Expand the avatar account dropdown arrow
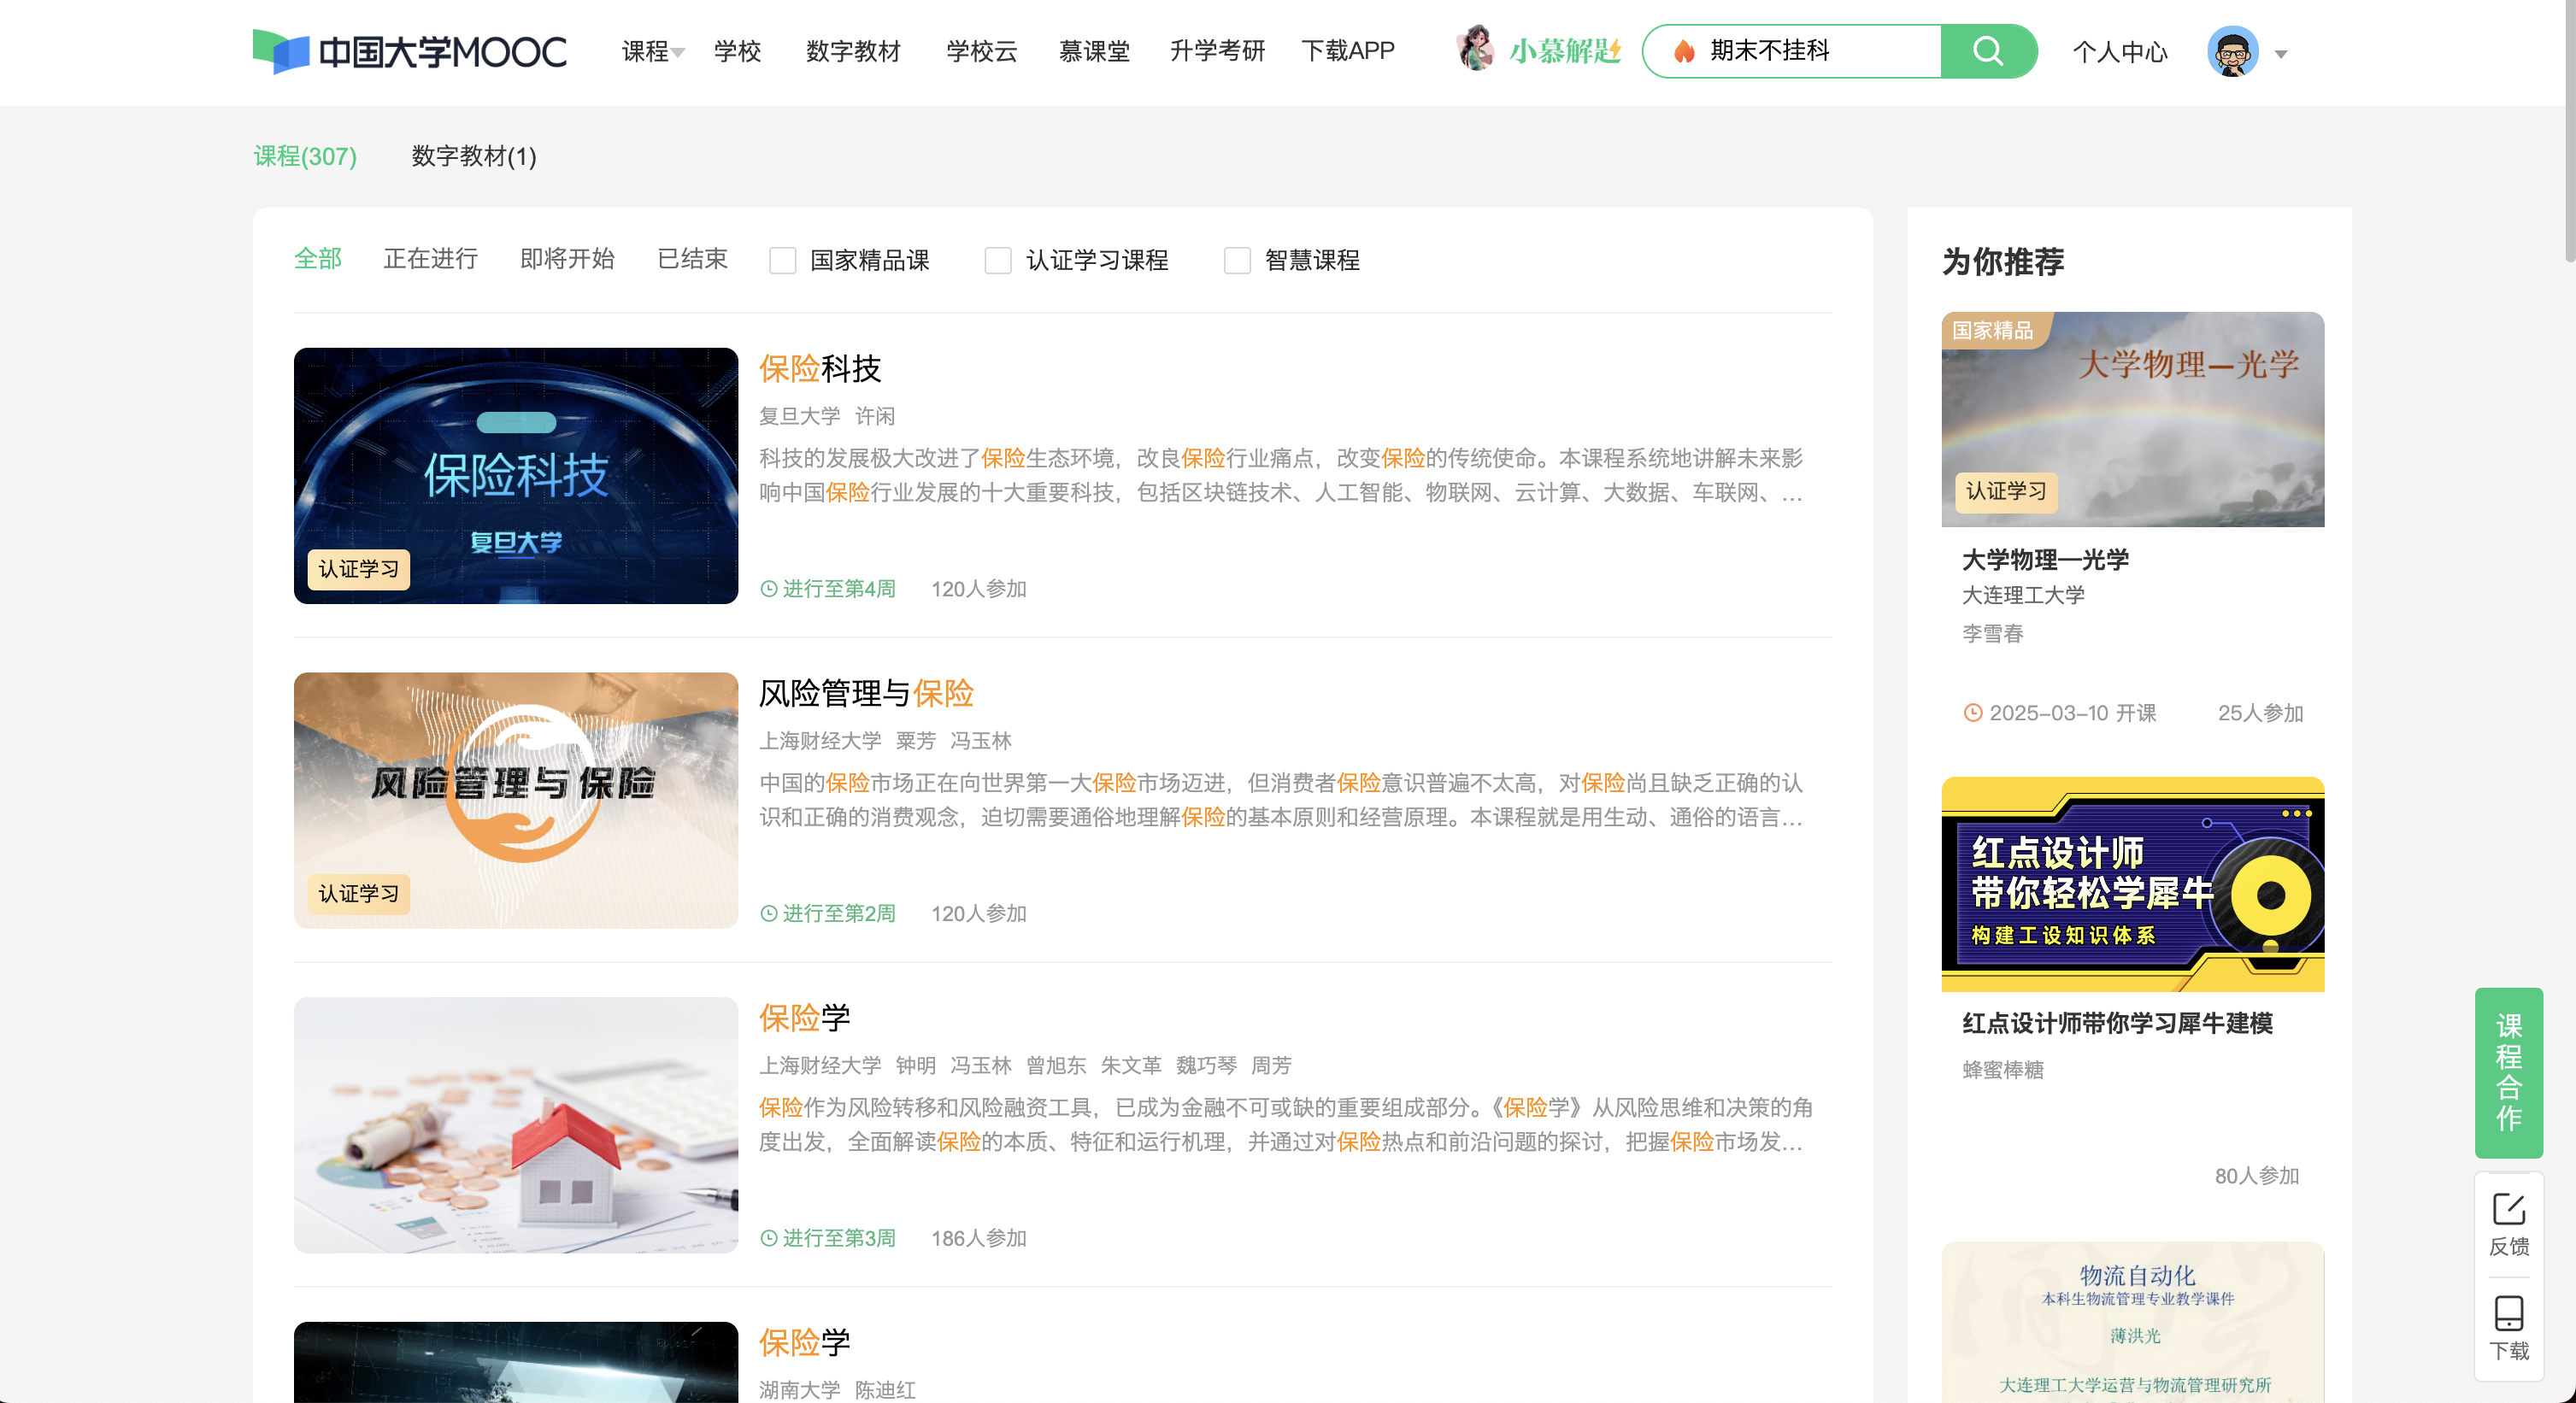Image resolution: width=2576 pixels, height=1403 pixels. (2281, 54)
